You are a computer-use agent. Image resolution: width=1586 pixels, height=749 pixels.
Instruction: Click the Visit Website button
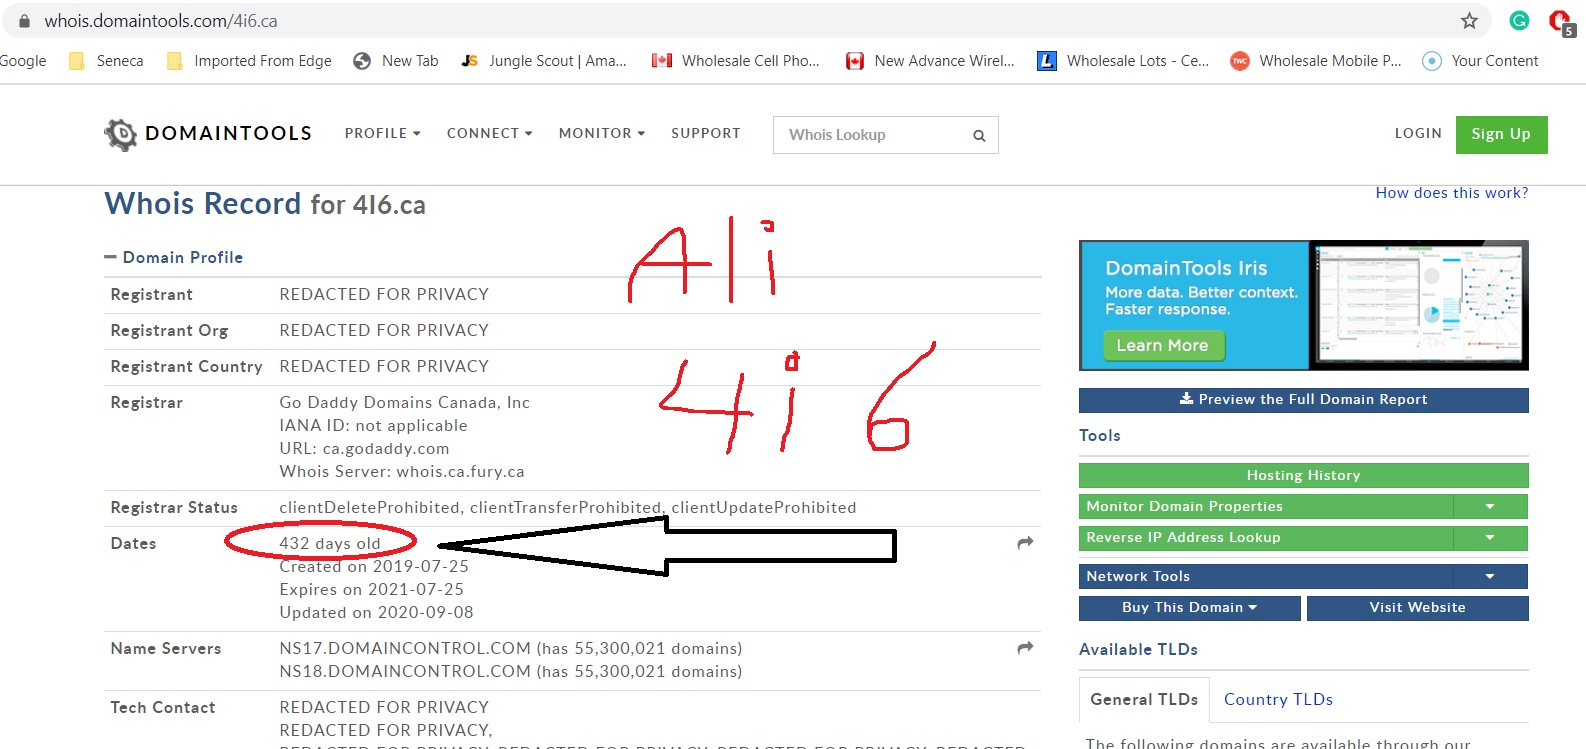[x=1417, y=607]
